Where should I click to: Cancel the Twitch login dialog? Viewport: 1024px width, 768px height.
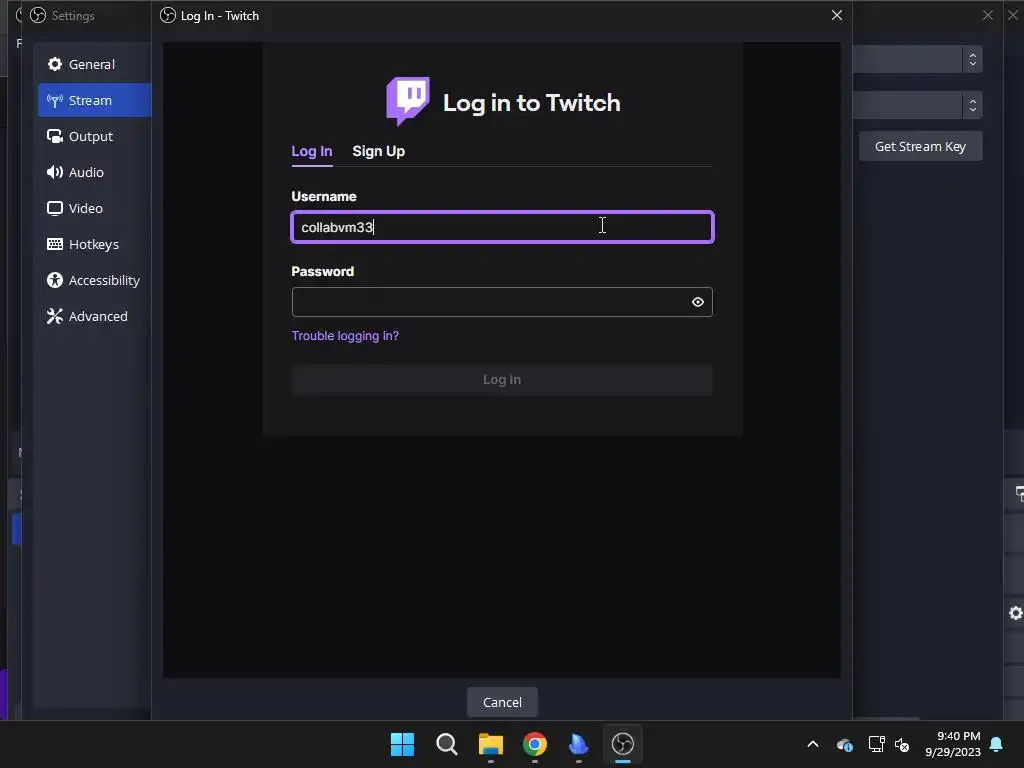502,702
